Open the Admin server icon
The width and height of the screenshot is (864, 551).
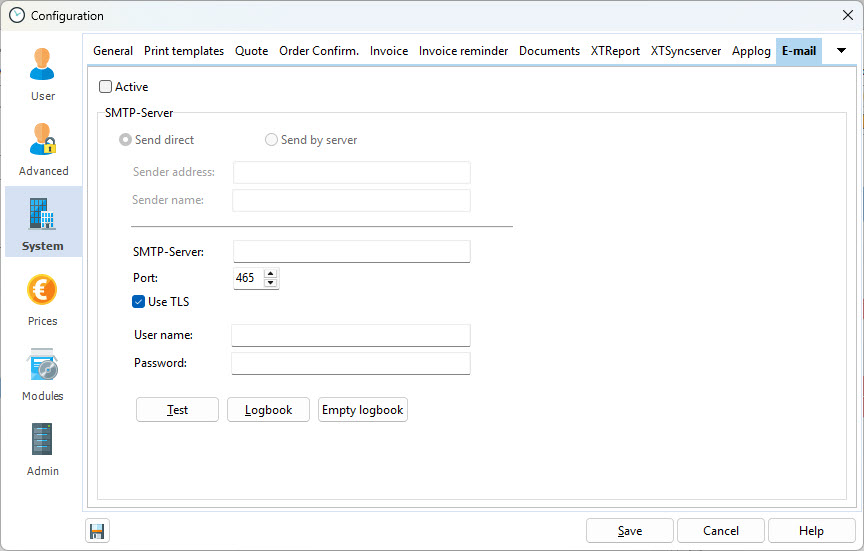pyautogui.click(x=43, y=440)
